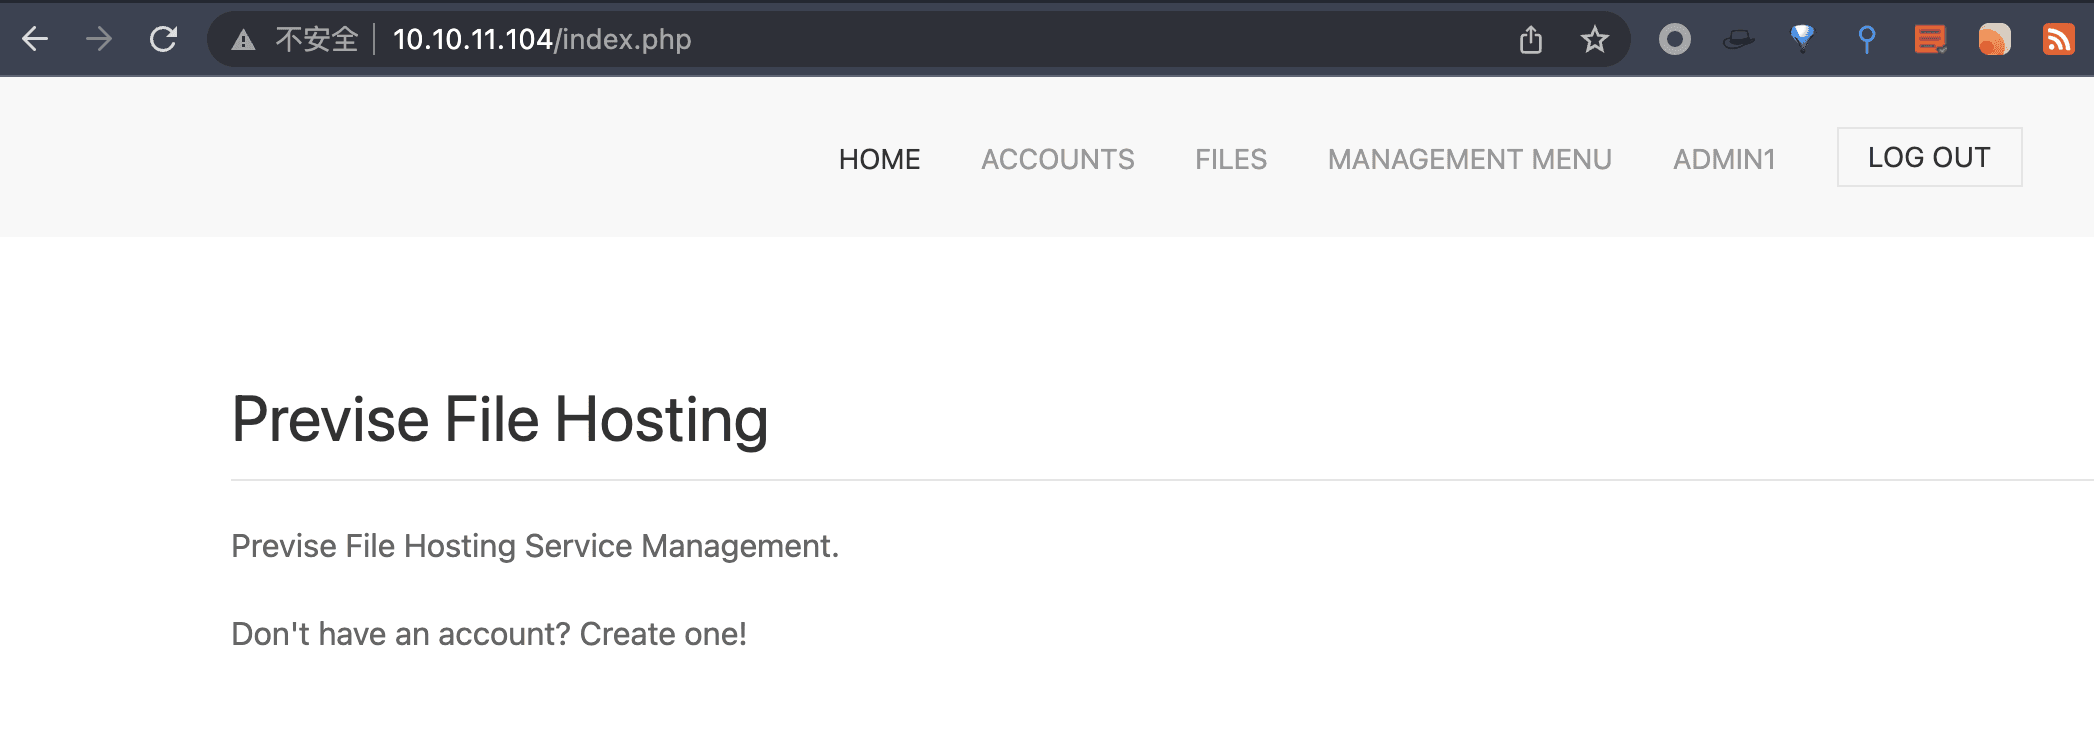
Task: Click the LOG OUT button
Action: (x=1930, y=157)
